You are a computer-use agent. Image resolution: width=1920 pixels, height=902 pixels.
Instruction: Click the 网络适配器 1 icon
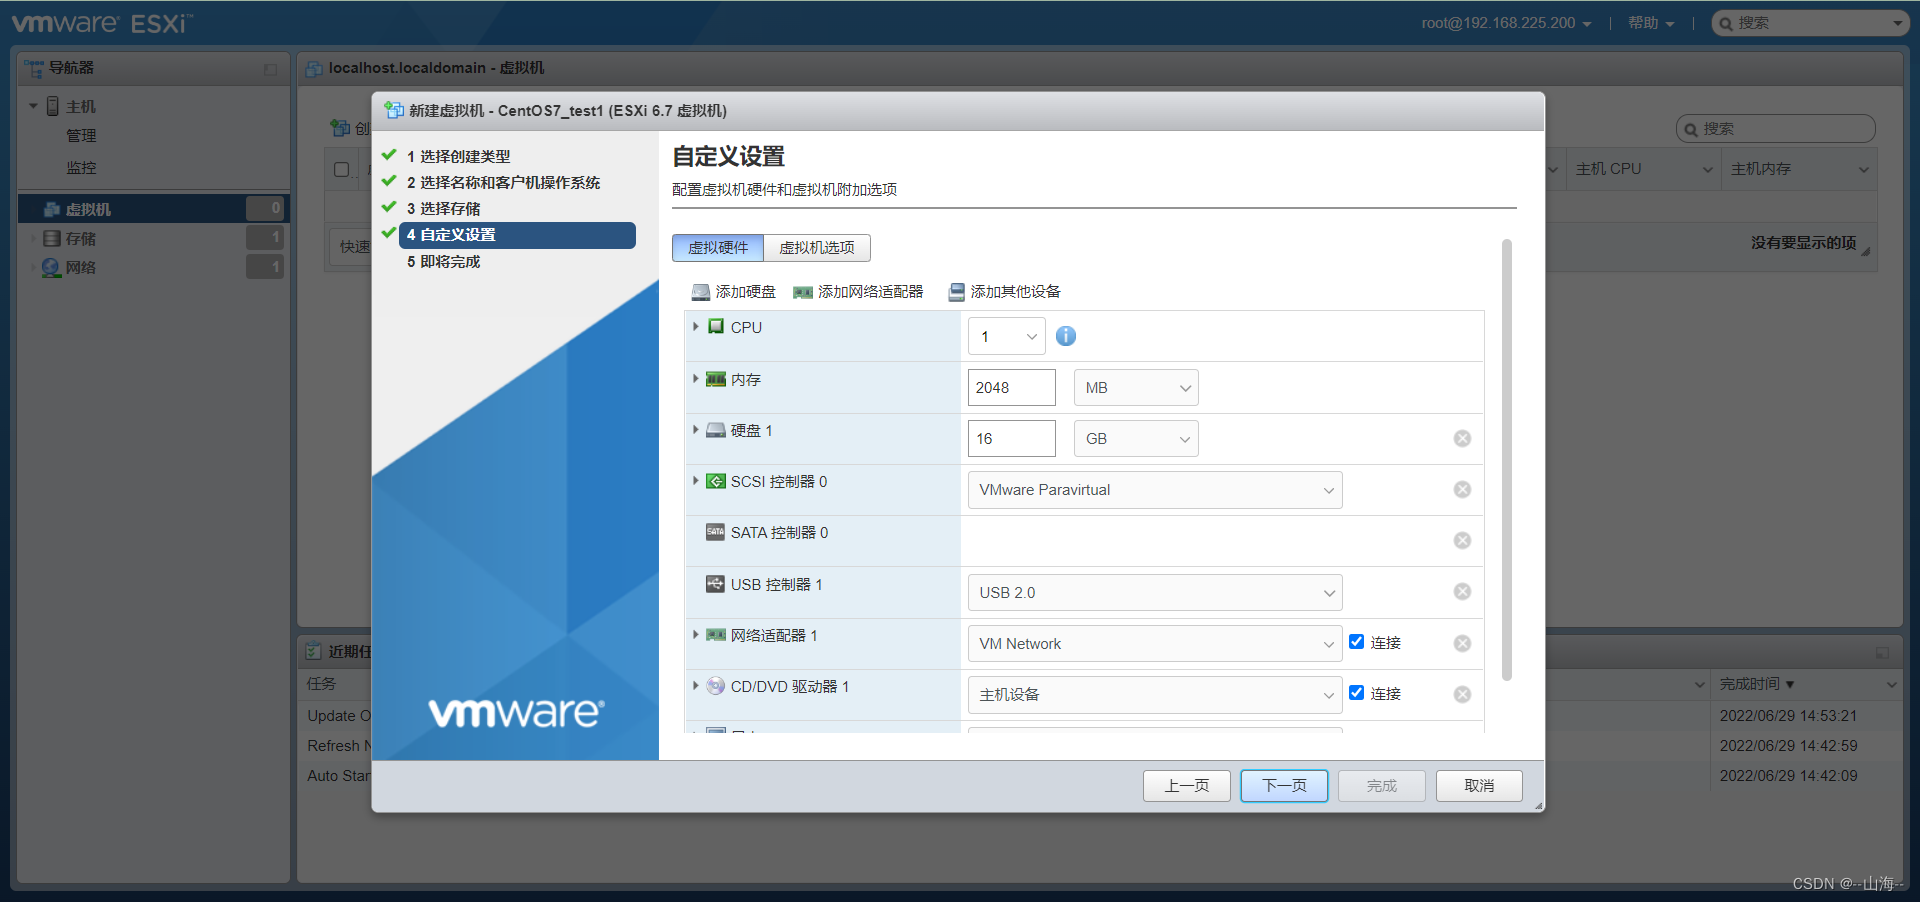[716, 635]
